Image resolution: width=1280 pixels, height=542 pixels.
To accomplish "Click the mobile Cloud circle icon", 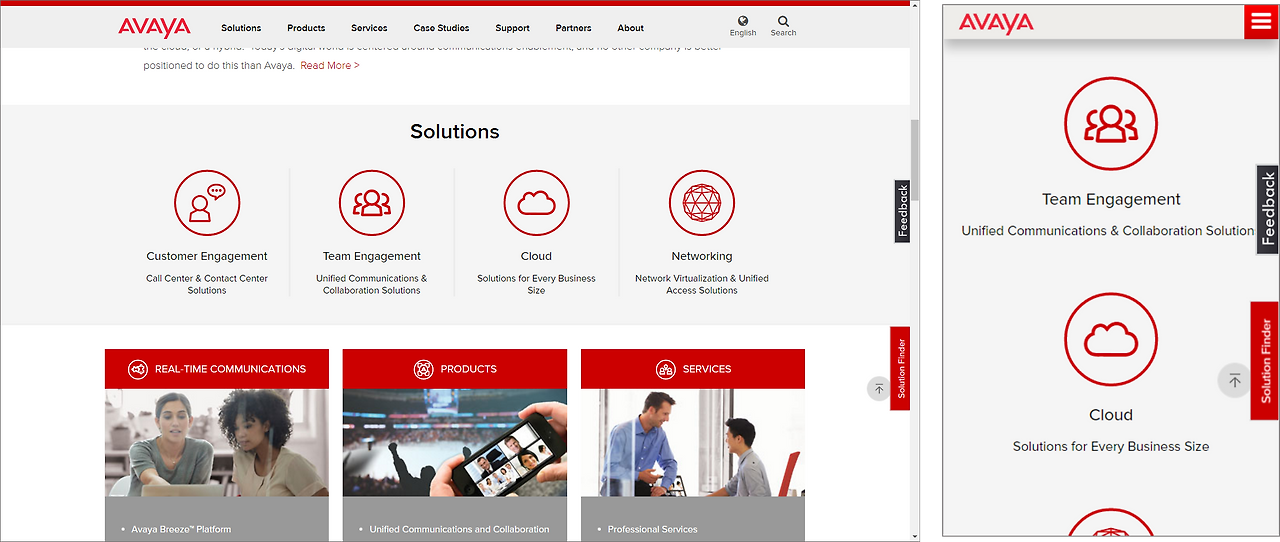I will [x=1111, y=339].
